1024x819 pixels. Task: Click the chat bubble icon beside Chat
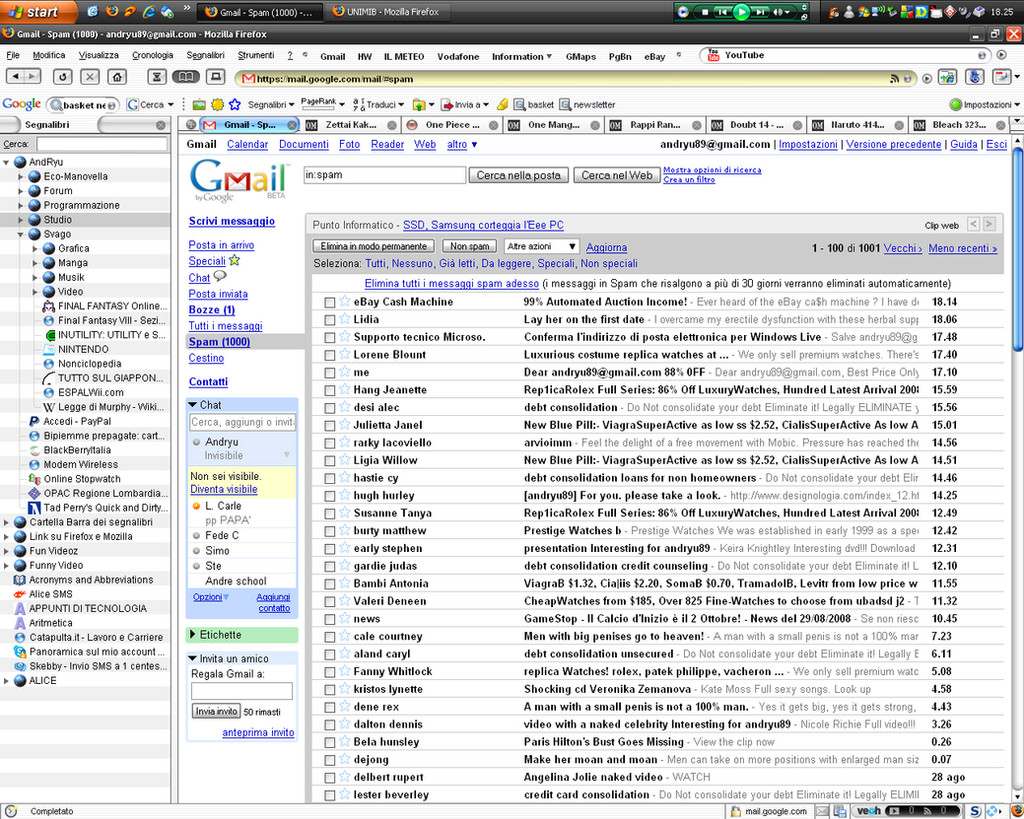point(220,276)
